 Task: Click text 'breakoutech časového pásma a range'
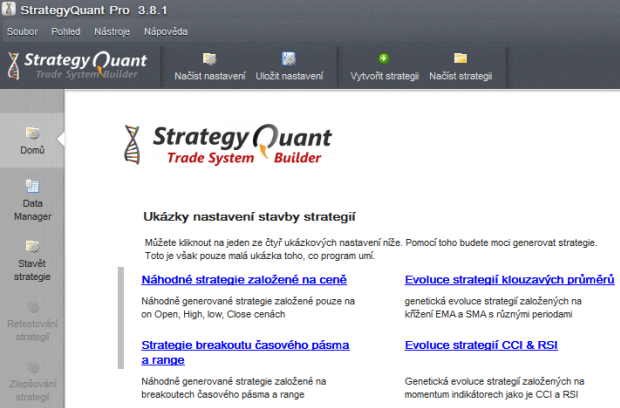click(223, 395)
